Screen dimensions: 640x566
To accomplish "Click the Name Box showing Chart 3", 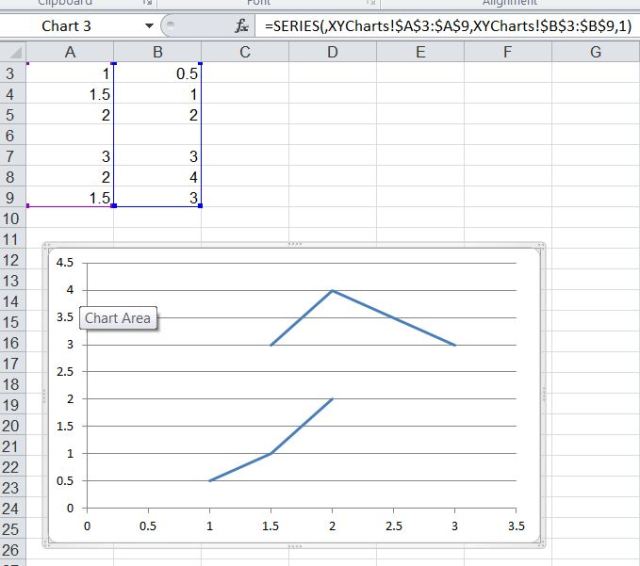I will pyautogui.click(x=70, y=26).
